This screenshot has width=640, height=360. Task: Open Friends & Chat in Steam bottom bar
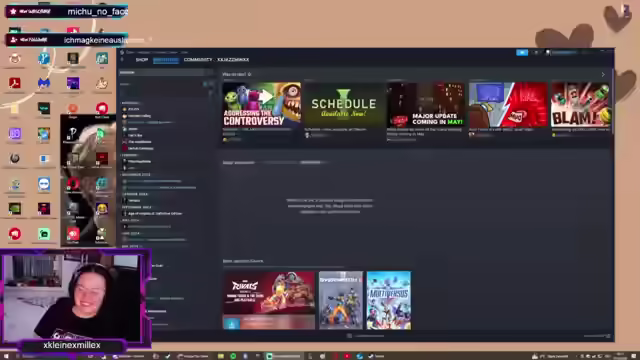597,336
